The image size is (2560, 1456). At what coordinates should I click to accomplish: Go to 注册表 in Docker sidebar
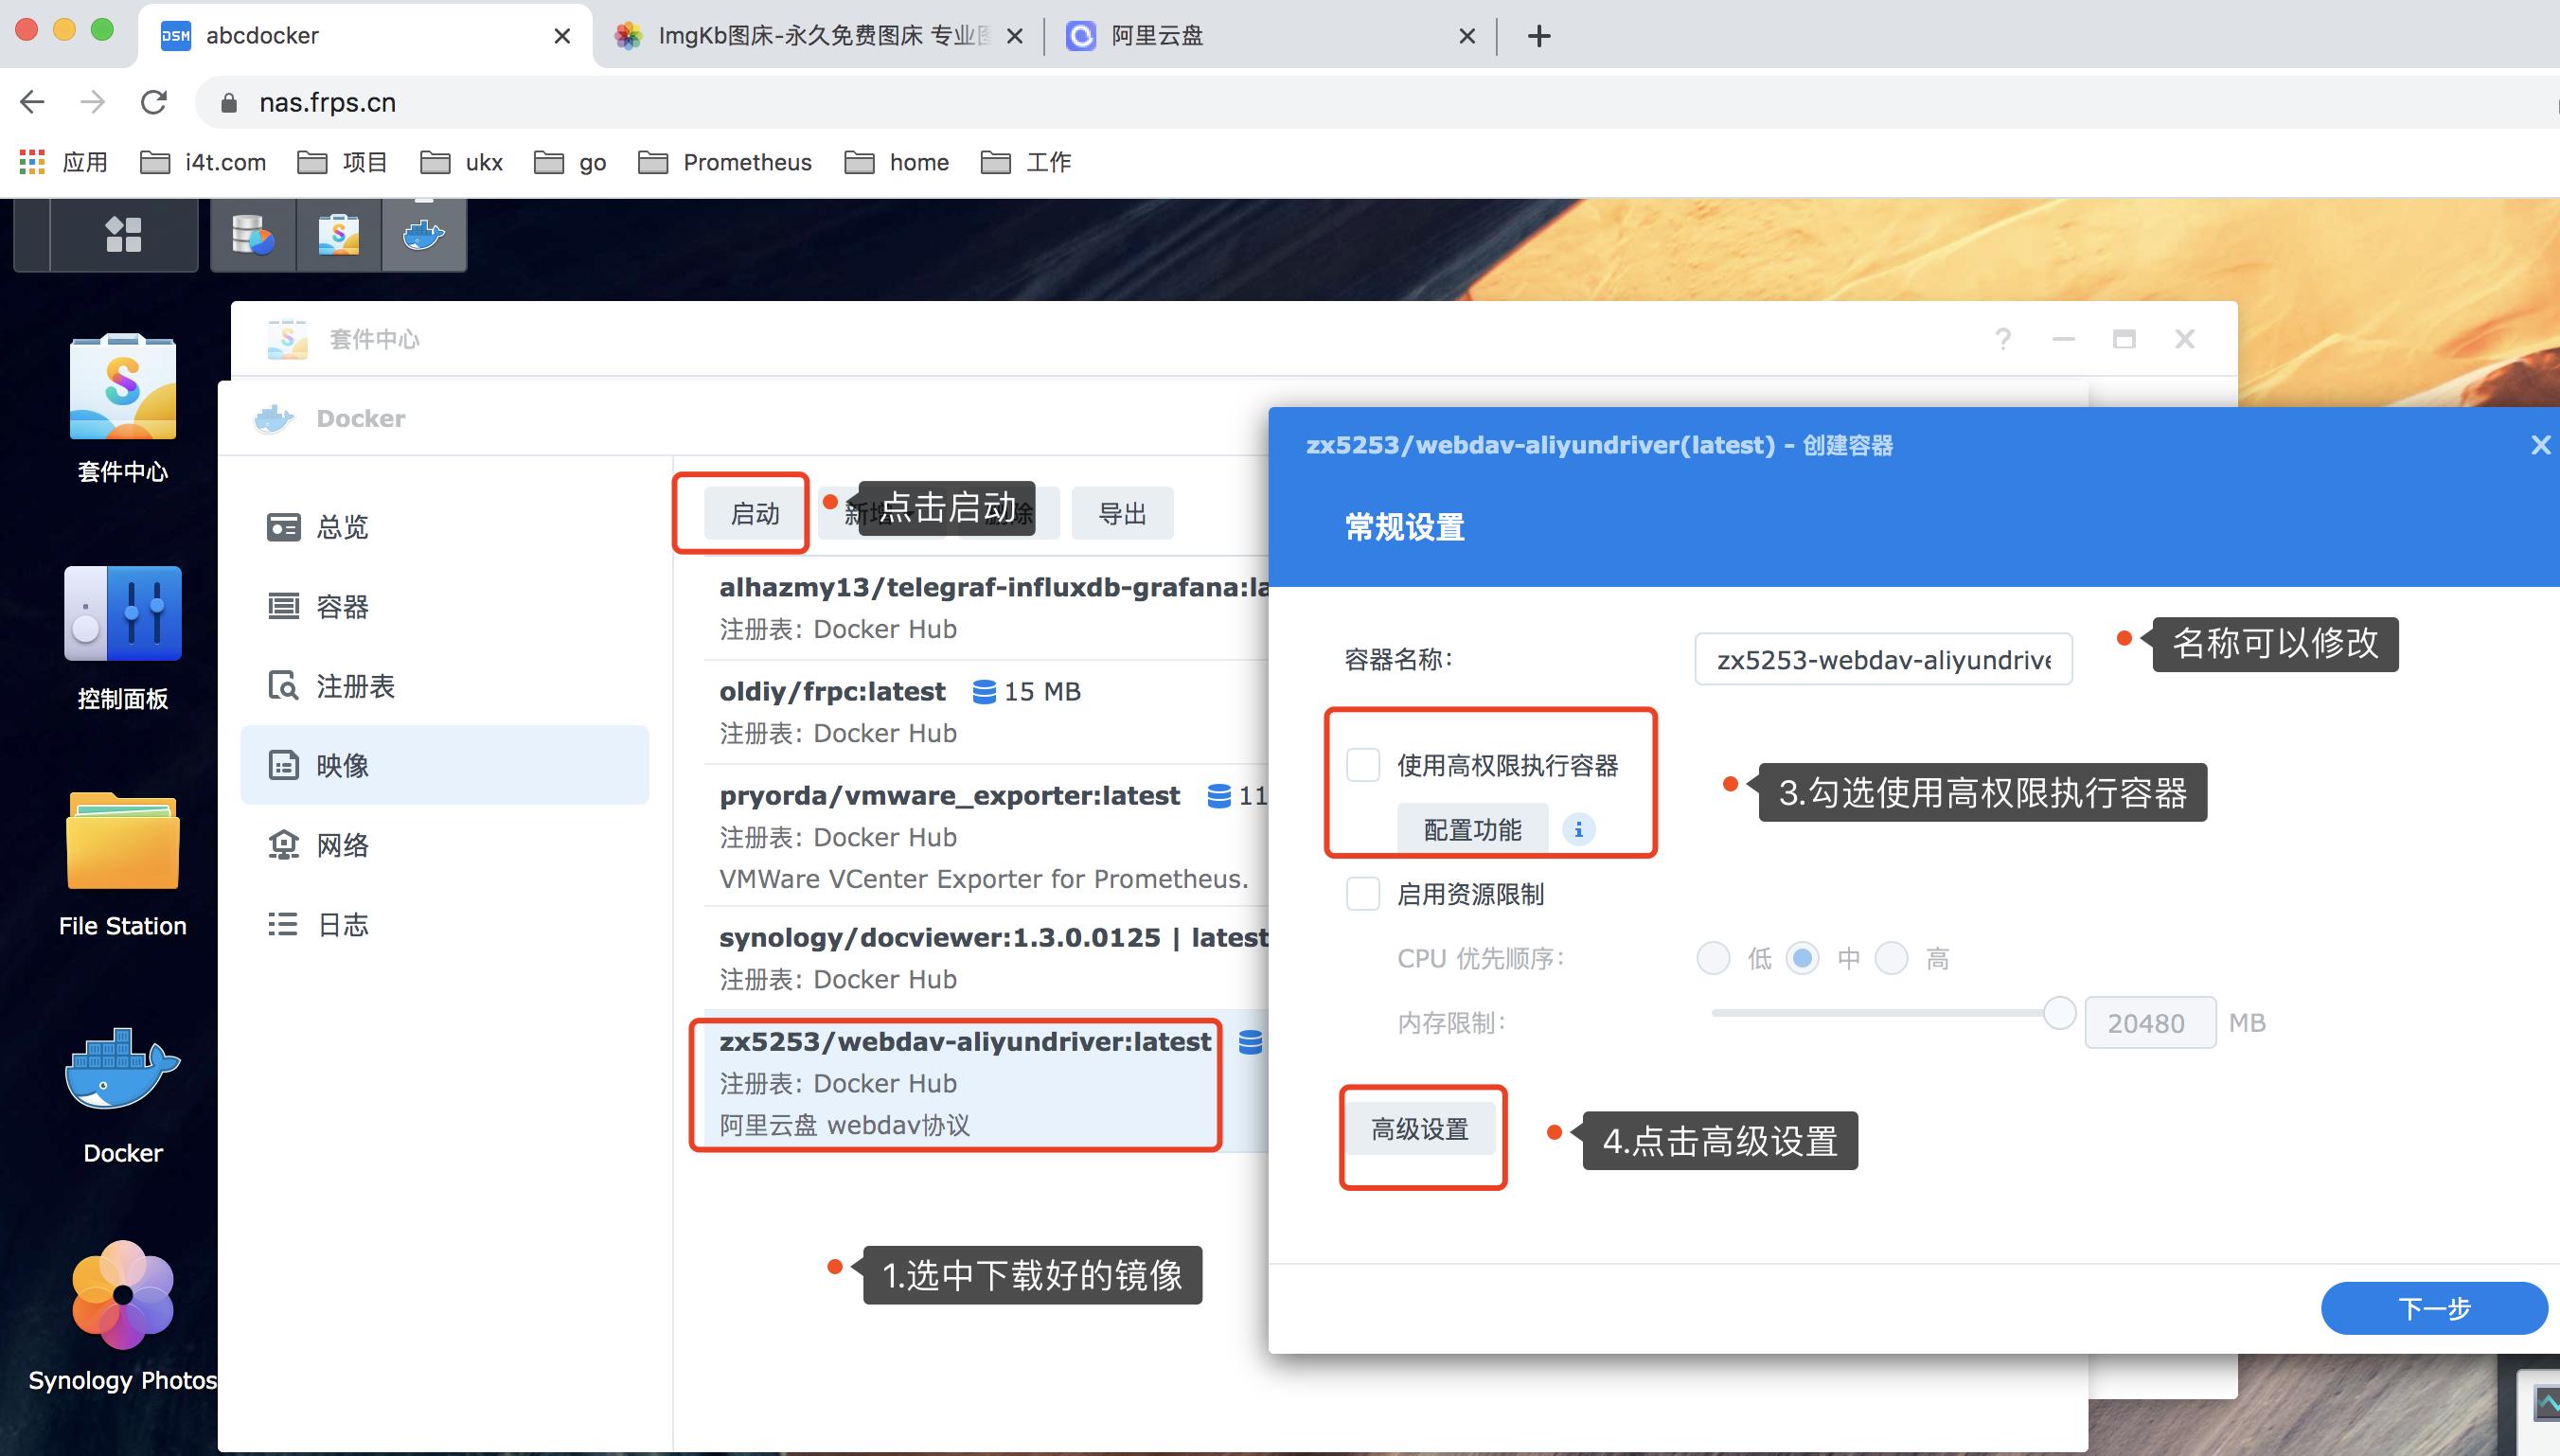(x=444, y=686)
